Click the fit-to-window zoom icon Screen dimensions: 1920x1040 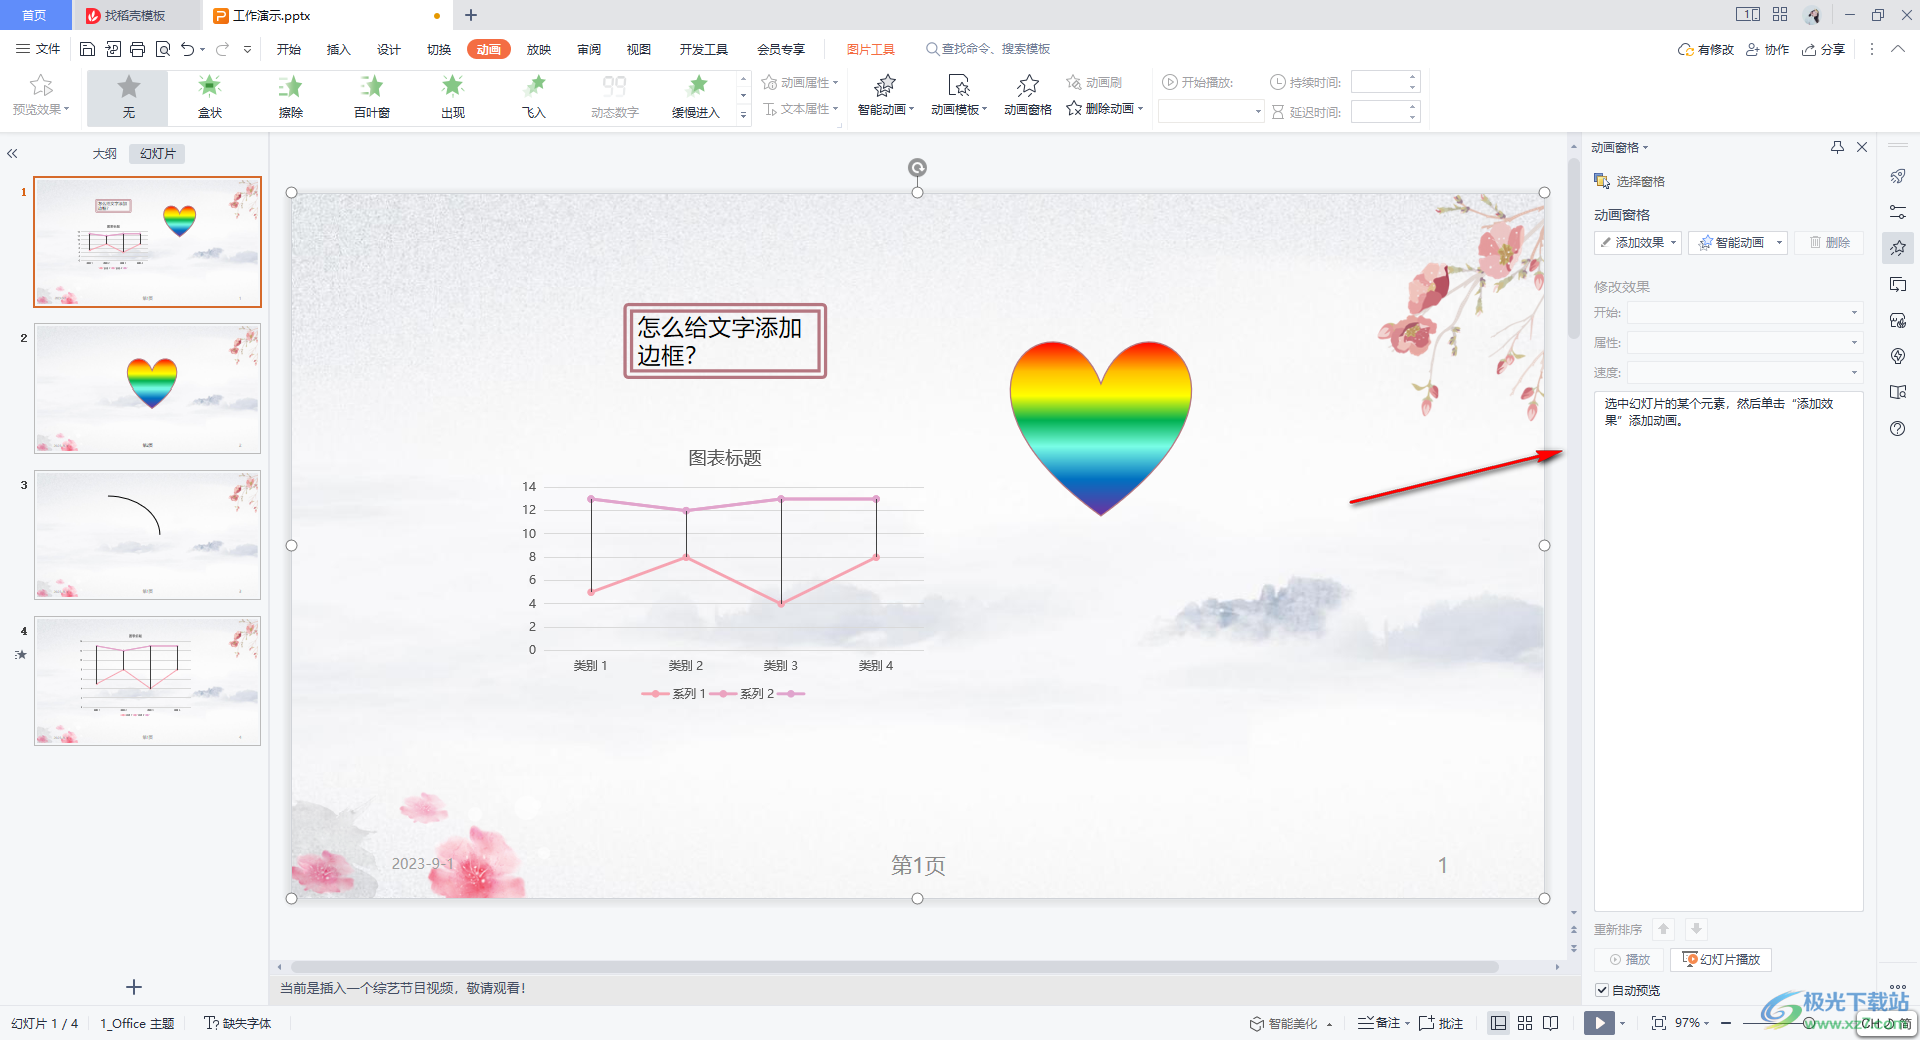point(1659,1023)
